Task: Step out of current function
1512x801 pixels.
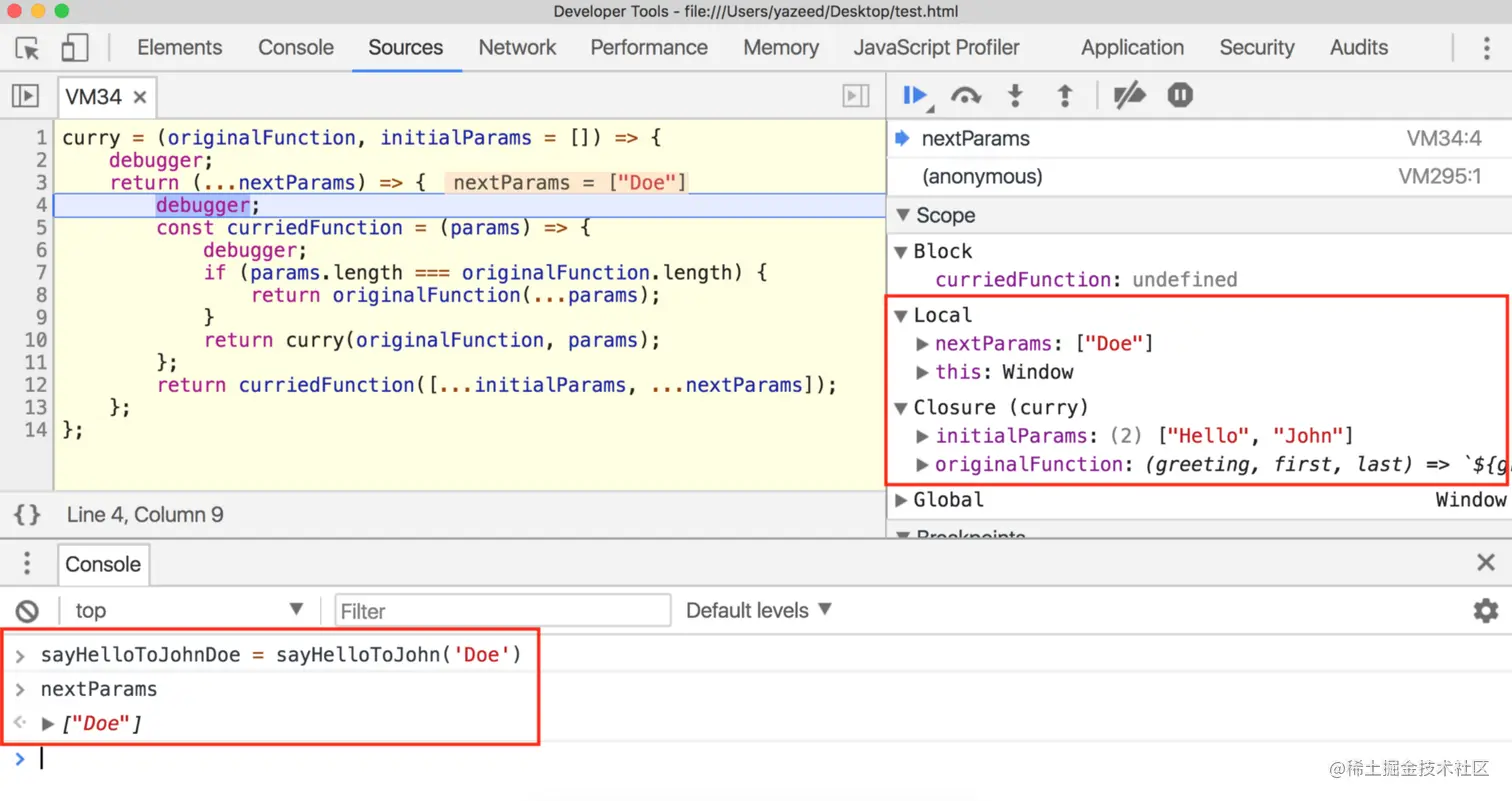Action: pyautogui.click(x=1065, y=96)
